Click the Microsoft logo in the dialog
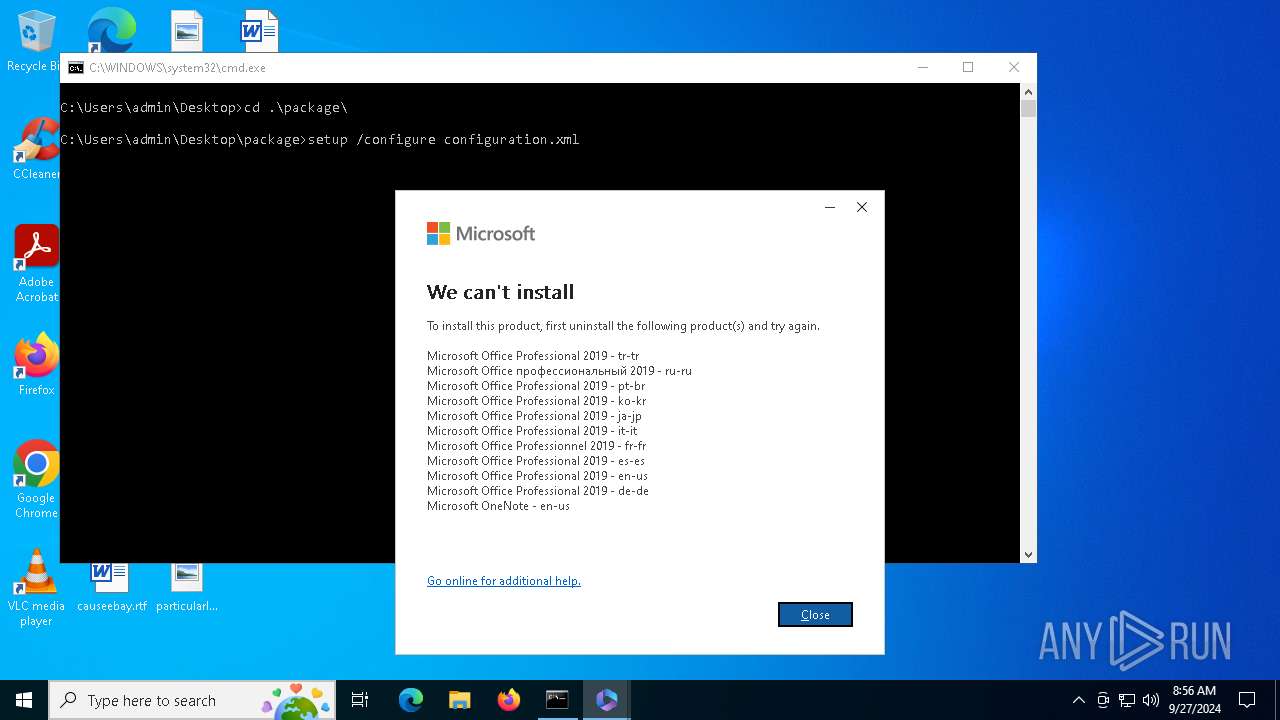Image resolution: width=1280 pixels, height=720 pixels. coord(481,233)
